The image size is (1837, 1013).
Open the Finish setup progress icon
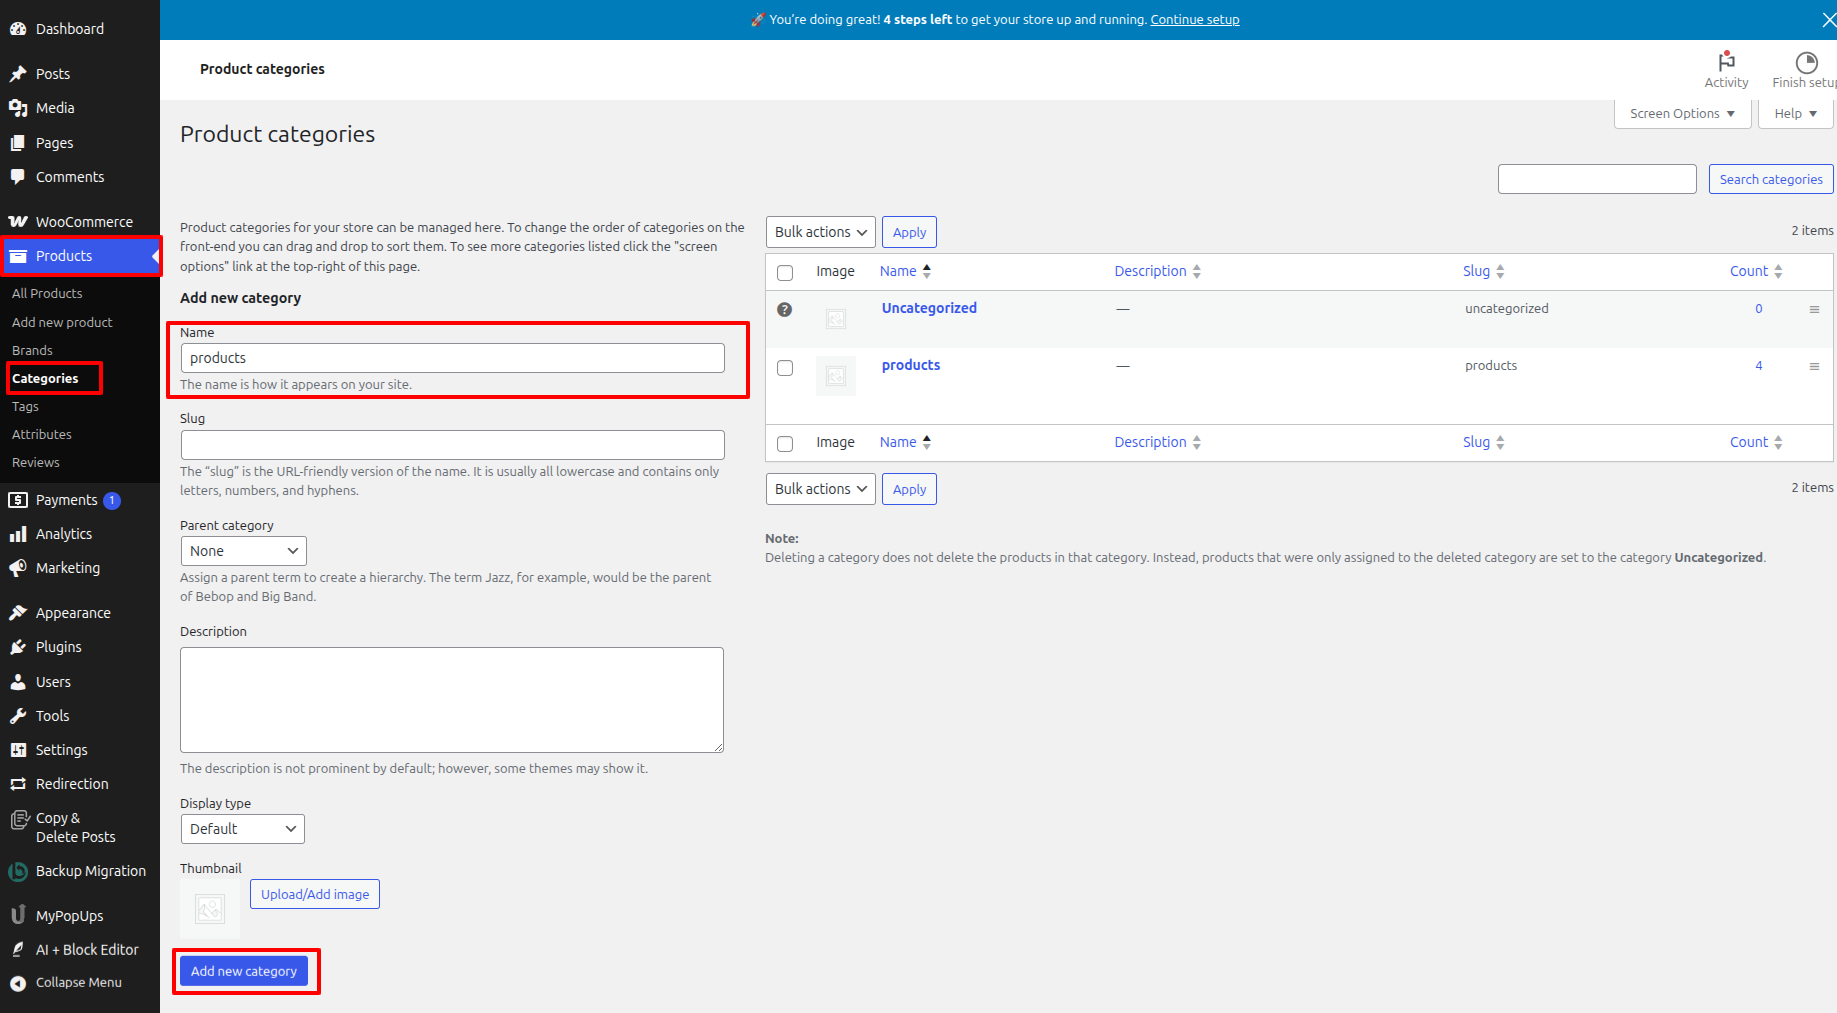click(1806, 62)
